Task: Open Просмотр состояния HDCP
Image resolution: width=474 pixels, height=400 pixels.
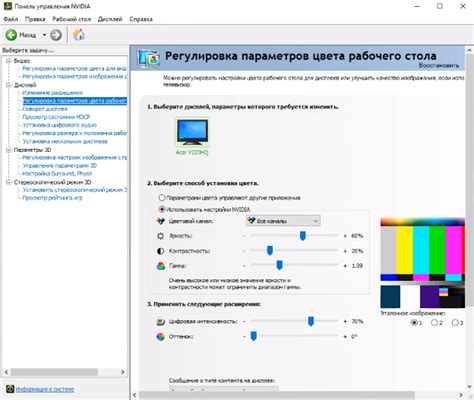Action: 56,117
